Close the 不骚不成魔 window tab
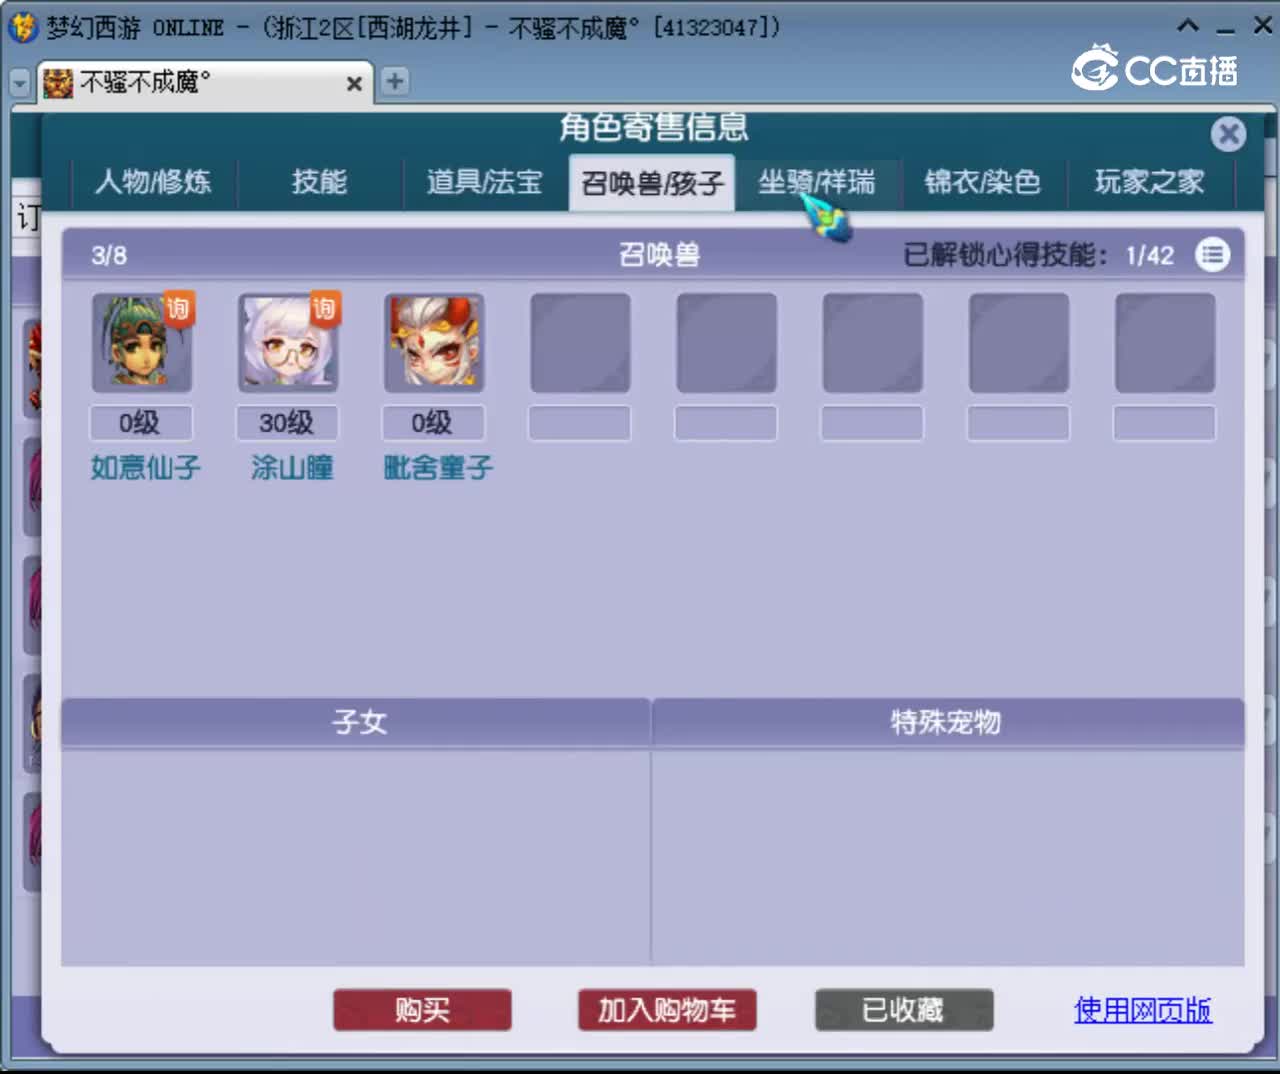 pos(353,84)
